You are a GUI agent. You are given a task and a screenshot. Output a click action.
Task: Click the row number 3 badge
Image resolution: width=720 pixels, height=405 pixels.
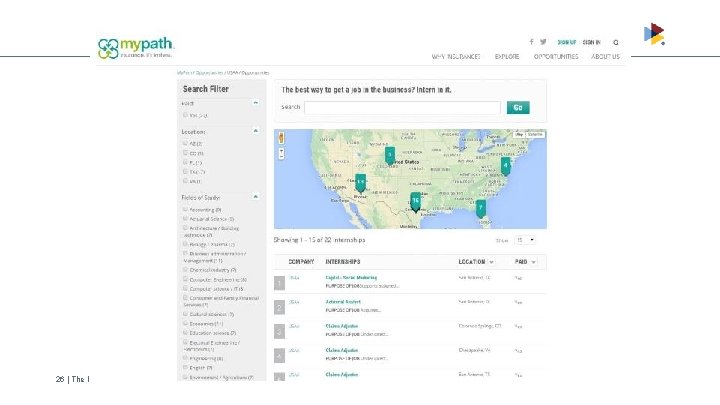[279, 332]
